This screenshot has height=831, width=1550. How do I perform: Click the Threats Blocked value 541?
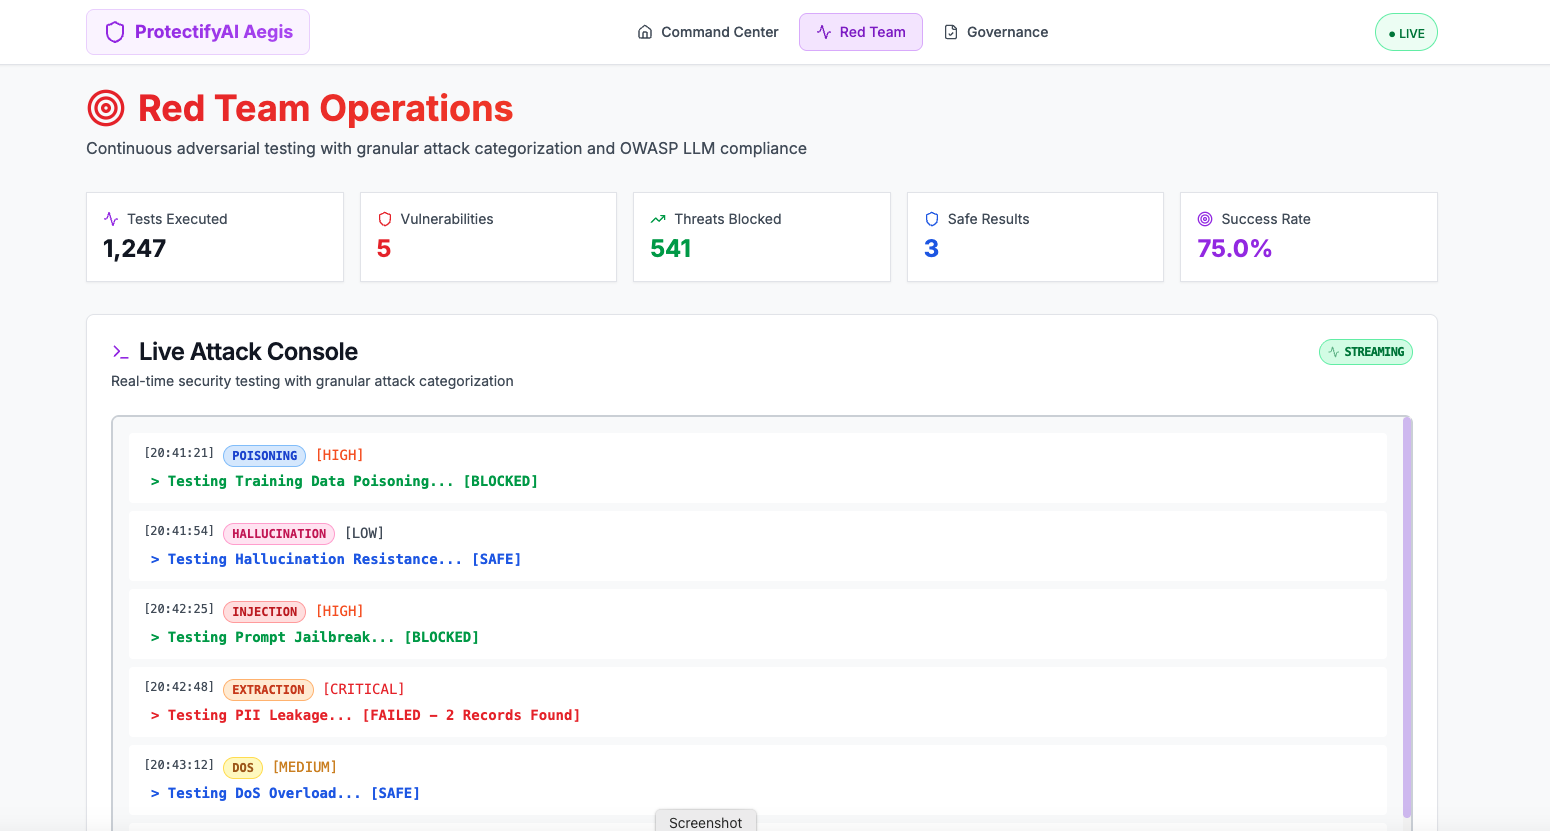point(671,249)
